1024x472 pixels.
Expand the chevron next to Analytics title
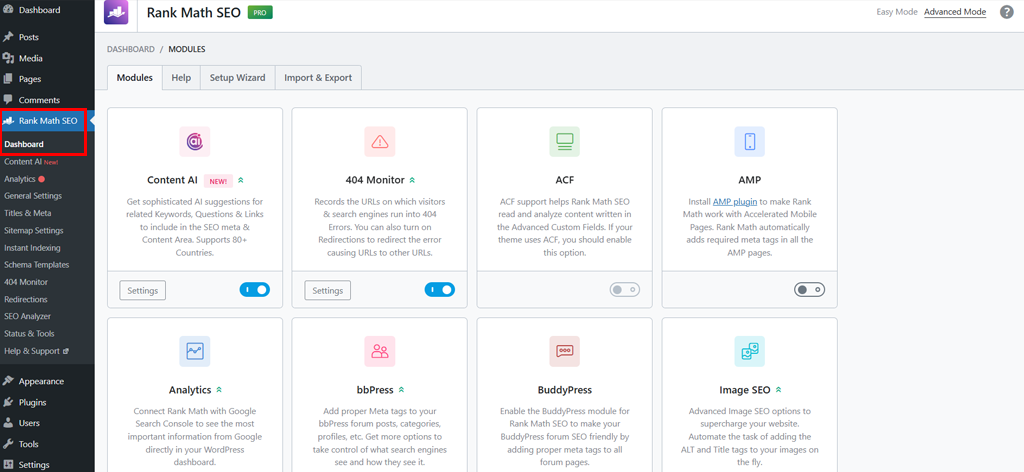[219, 390]
